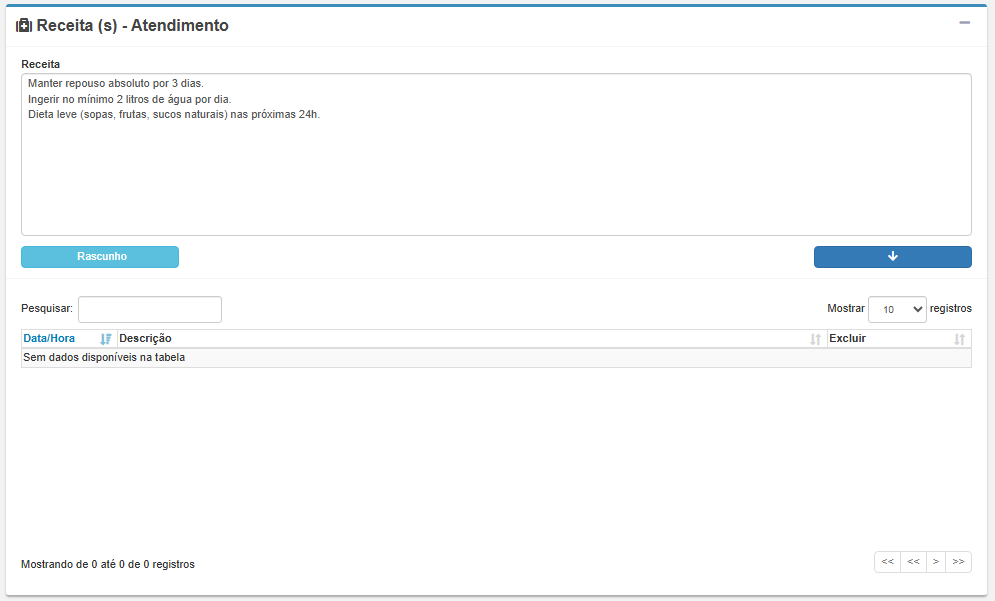Image resolution: width=995 pixels, height=601 pixels.
Task: Go to the first page of records
Action: 887,562
